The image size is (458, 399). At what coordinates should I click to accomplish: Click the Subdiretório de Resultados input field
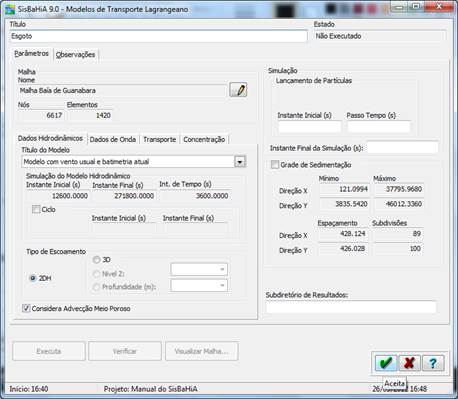351,307
